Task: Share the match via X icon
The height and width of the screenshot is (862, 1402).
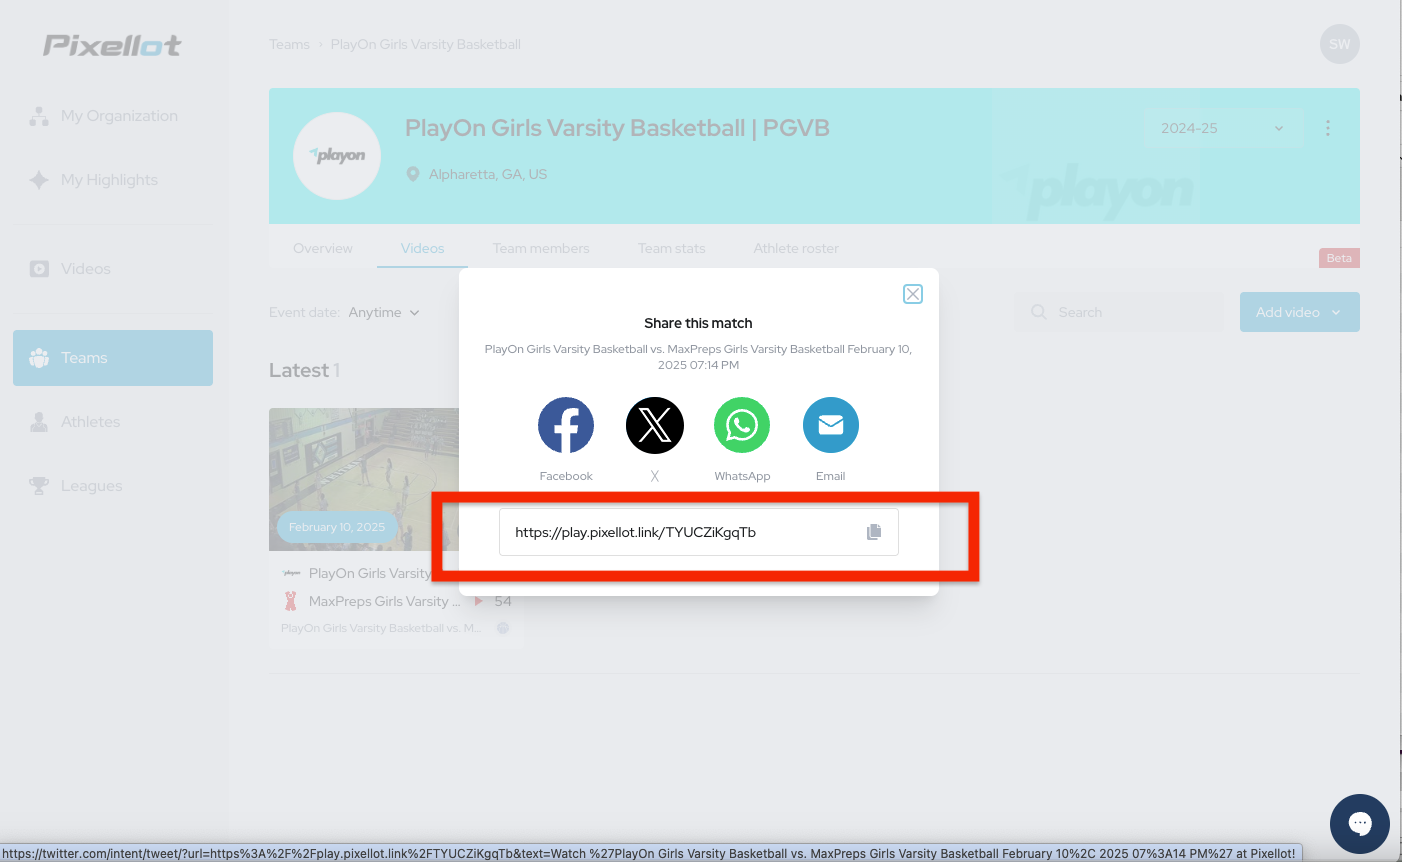Action: point(655,425)
